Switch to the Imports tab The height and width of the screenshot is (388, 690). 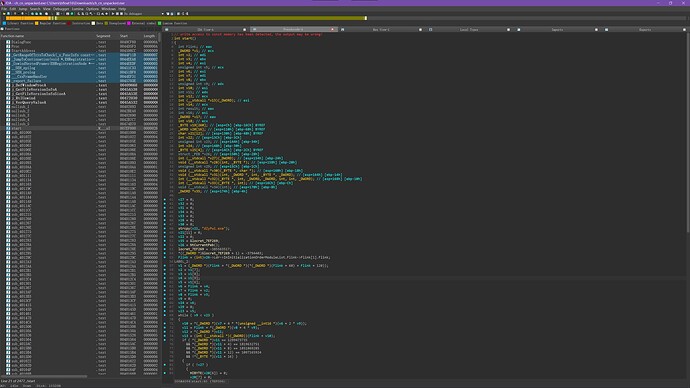(557, 29)
